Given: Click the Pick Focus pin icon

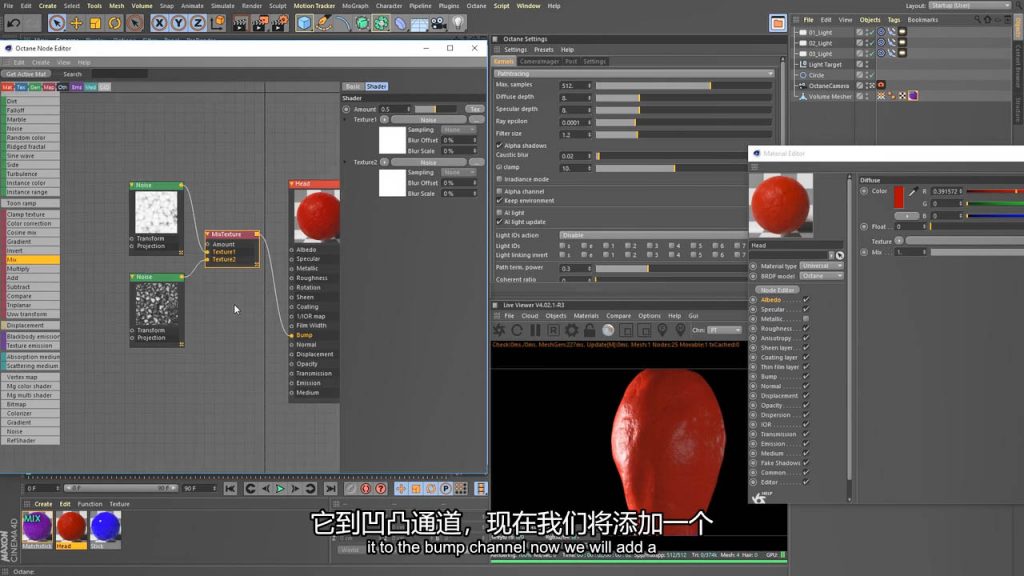Looking at the screenshot, I should tap(662, 330).
